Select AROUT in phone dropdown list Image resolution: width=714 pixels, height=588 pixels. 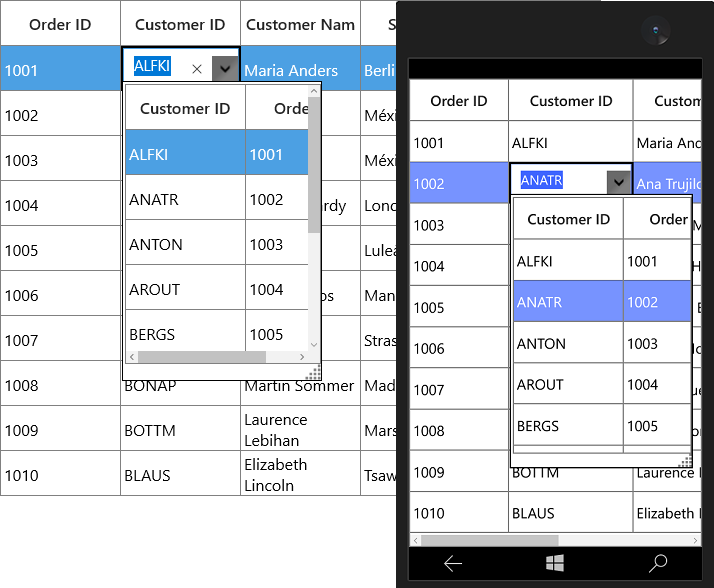(568, 385)
